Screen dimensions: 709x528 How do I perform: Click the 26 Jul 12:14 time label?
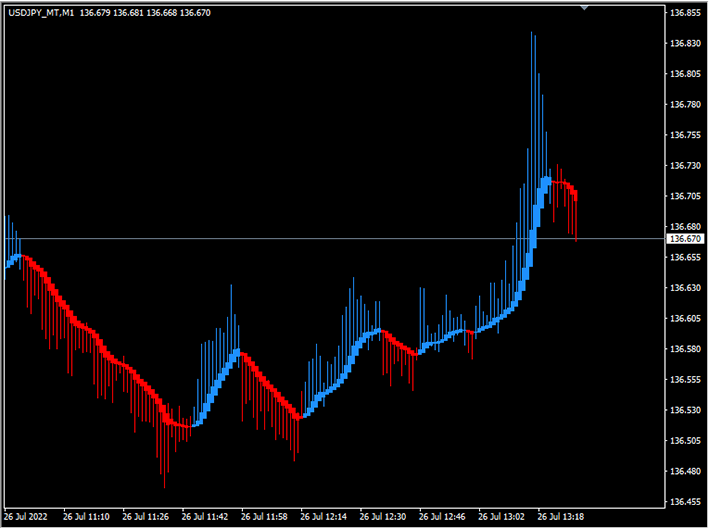pyautogui.click(x=323, y=516)
